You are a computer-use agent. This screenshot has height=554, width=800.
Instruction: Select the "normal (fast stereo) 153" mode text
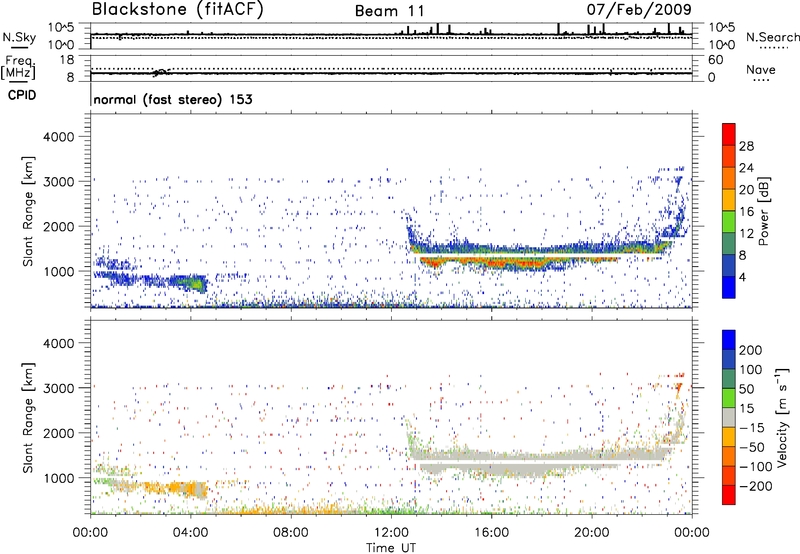coord(173,99)
